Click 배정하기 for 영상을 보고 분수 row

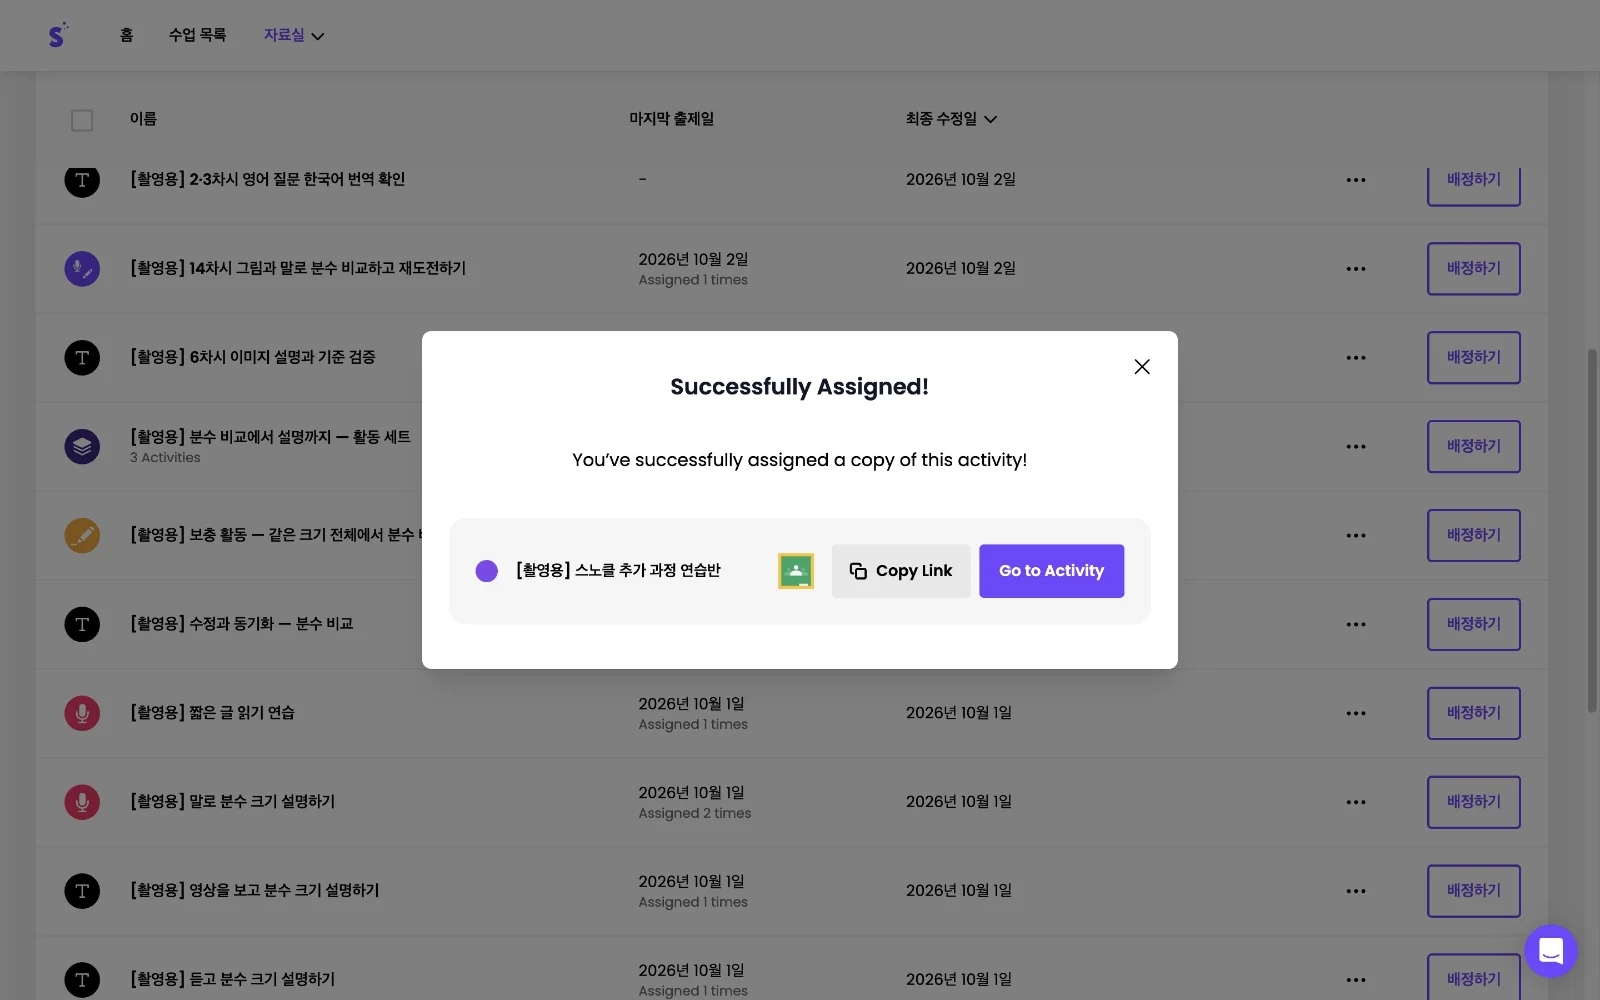tap(1474, 891)
